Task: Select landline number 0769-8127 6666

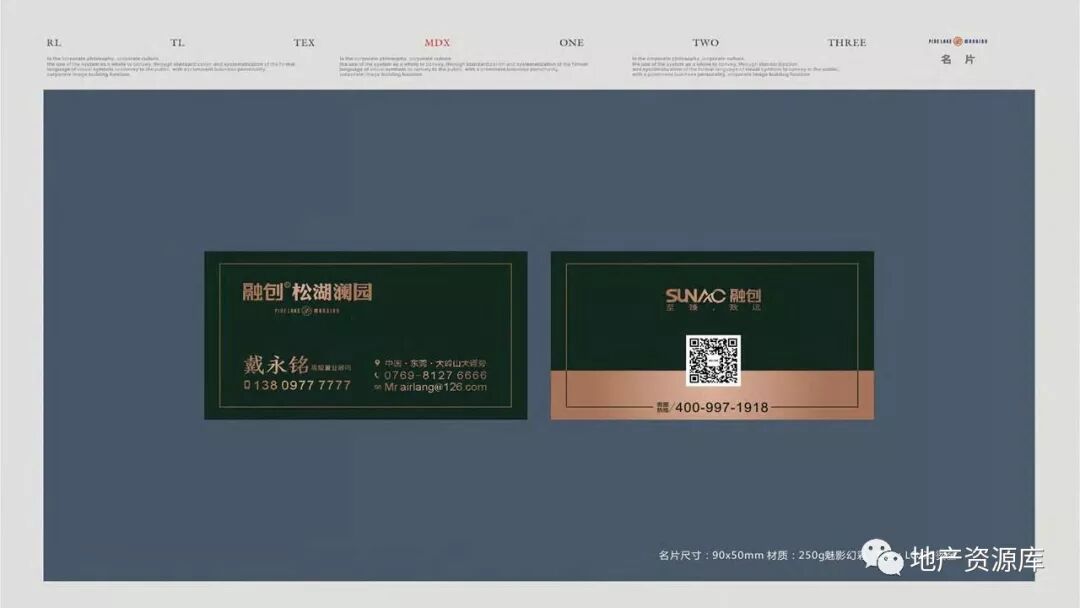Action: point(435,375)
